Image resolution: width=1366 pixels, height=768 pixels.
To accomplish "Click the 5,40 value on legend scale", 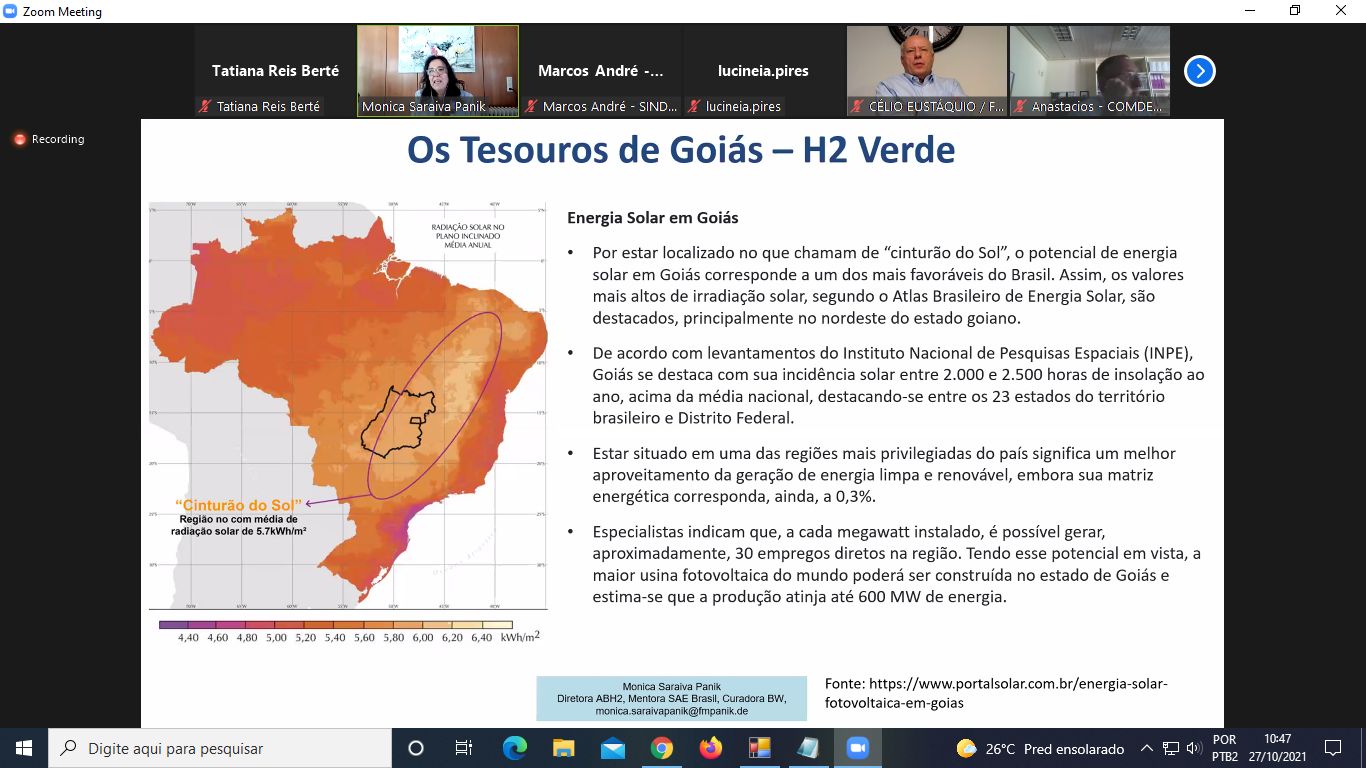I will (335, 637).
